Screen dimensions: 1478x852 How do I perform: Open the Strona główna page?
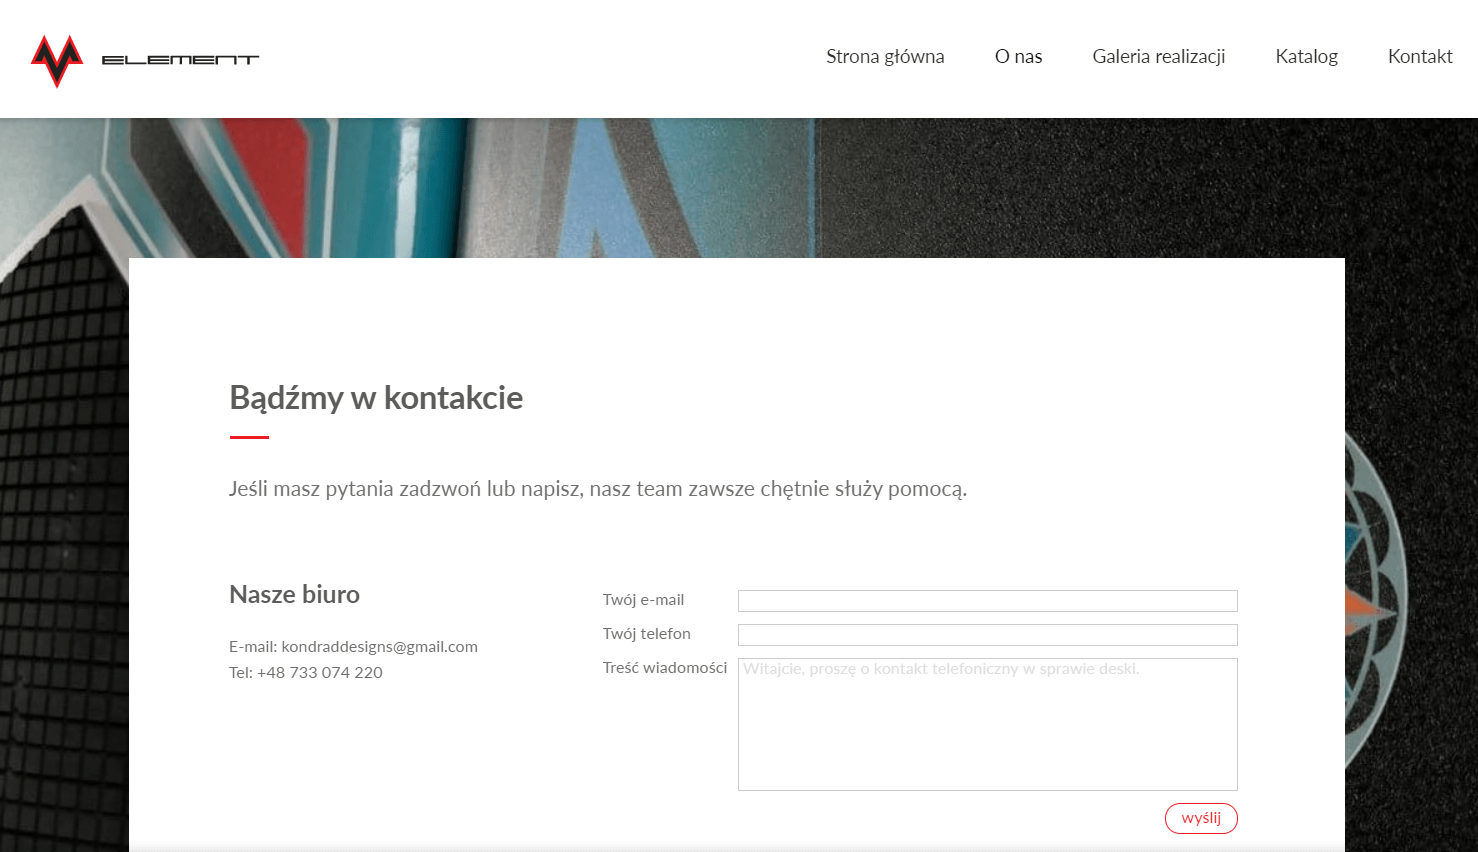point(884,57)
